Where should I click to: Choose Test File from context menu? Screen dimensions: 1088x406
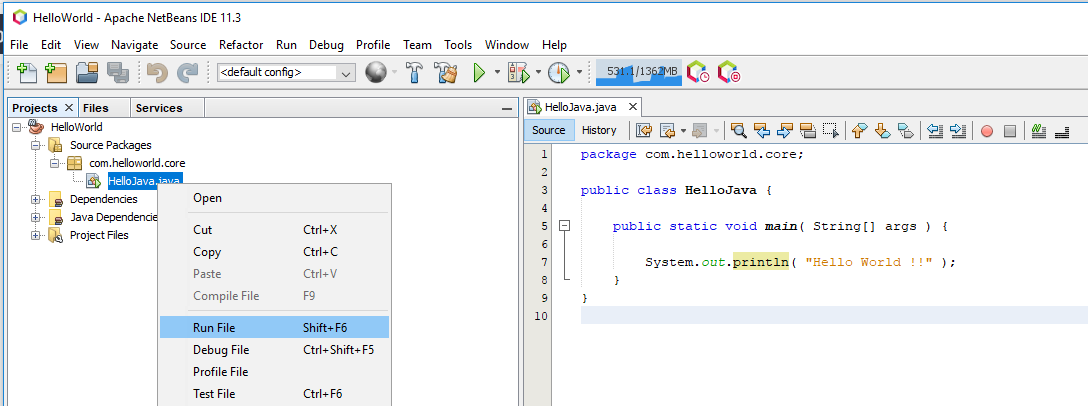pos(274,394)
